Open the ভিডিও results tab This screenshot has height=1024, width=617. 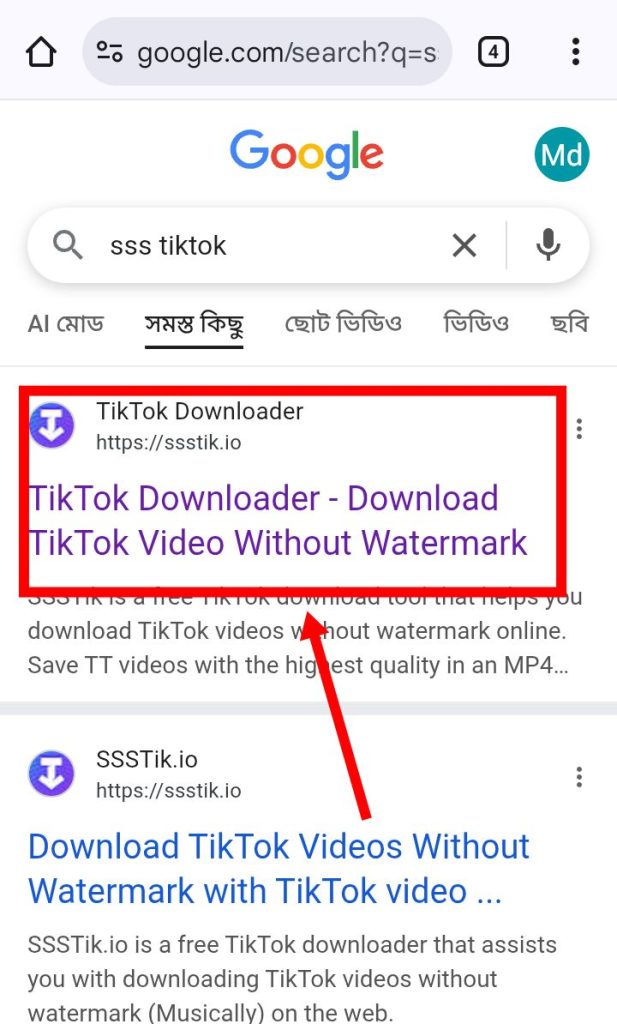(x=475, y=323)
